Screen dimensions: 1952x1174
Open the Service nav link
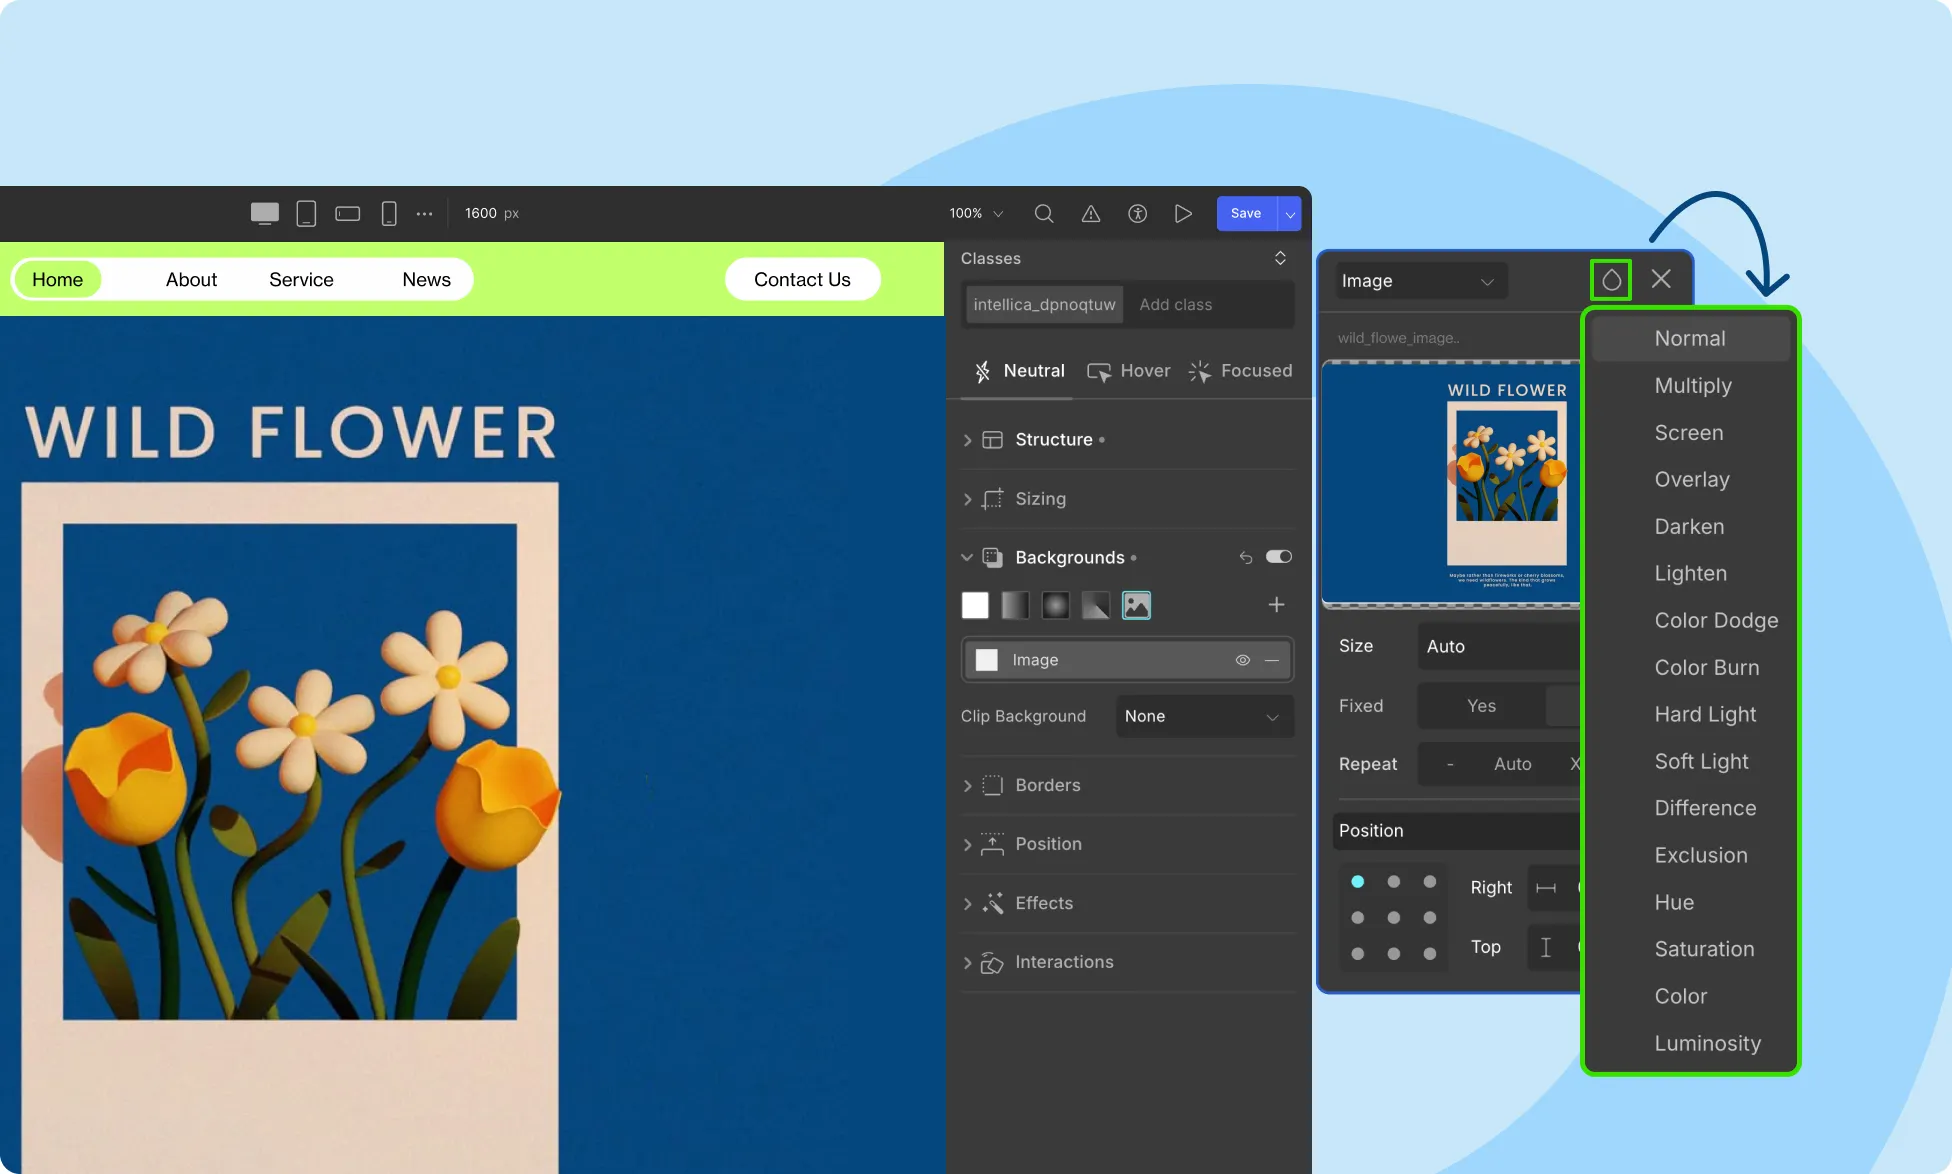click(x=301, y=280)
